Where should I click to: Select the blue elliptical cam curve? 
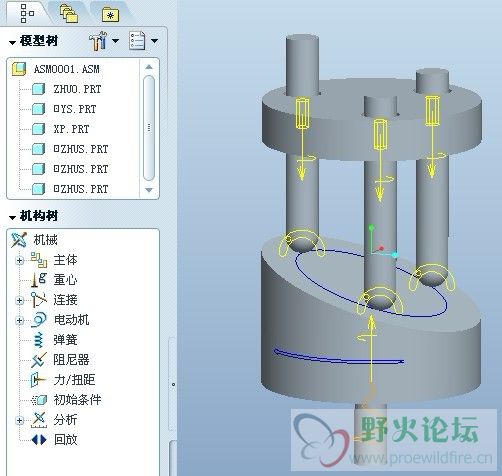coord(371,283)
